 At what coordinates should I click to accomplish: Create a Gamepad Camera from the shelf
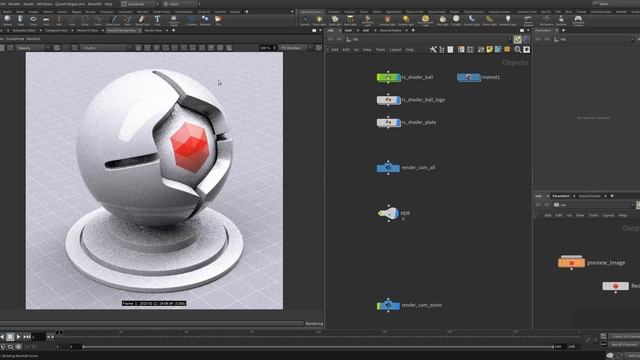click(x=578, y=20)
